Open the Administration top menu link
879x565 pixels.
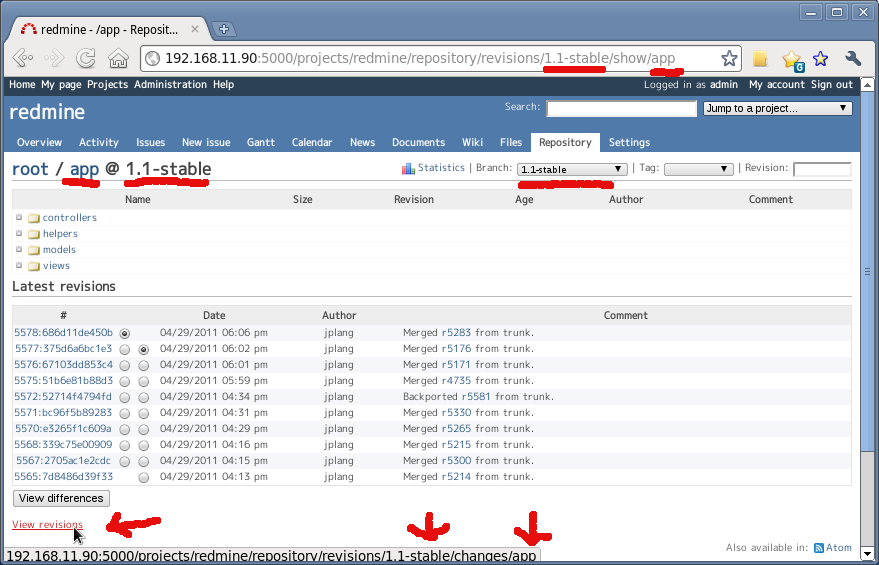coord(170,85)
